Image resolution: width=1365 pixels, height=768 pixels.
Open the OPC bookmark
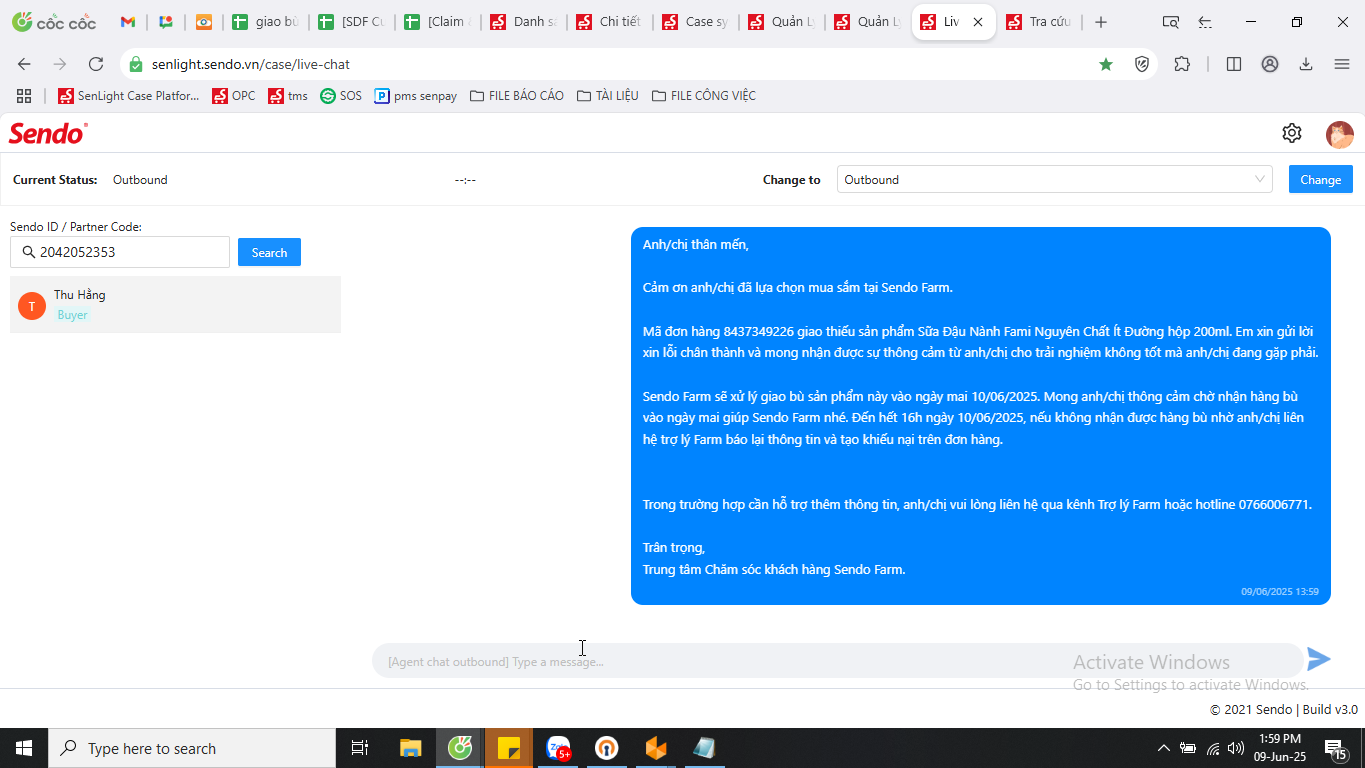pos(233,96)
